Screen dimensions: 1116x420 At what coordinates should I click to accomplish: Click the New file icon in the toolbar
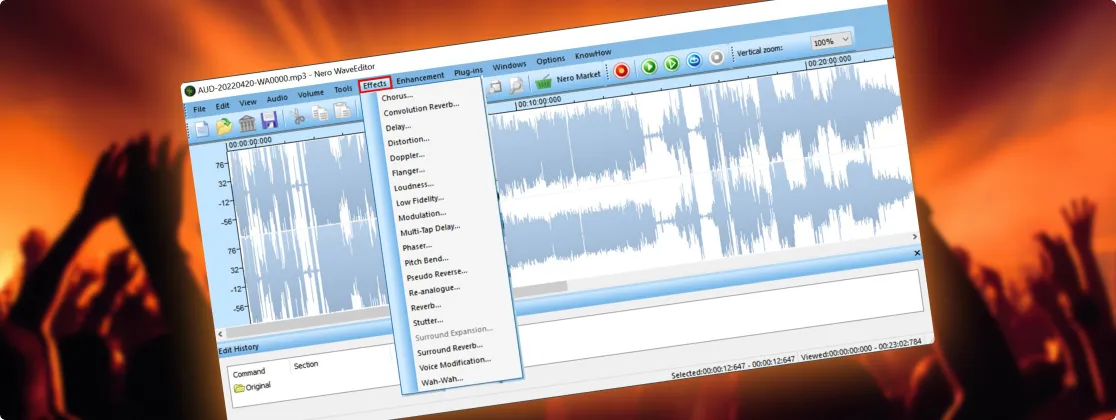(x=204, y=130)
